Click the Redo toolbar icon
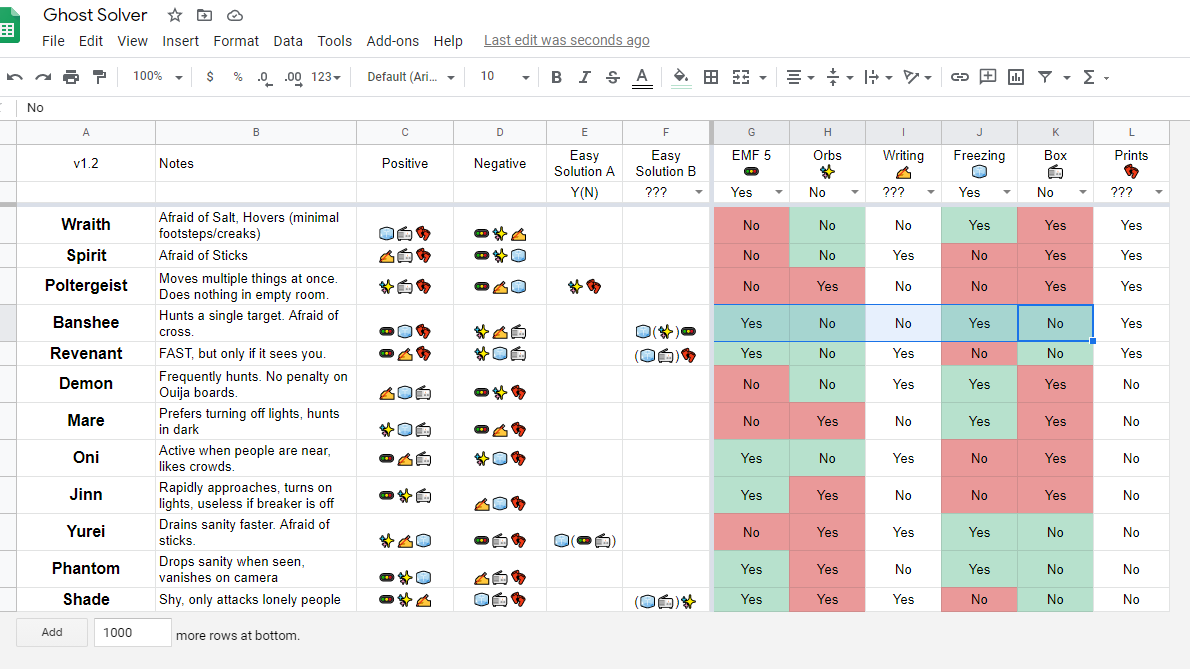Image resolution: width=1190 pixels, height=669 pixels. click(x=43, y=77)
